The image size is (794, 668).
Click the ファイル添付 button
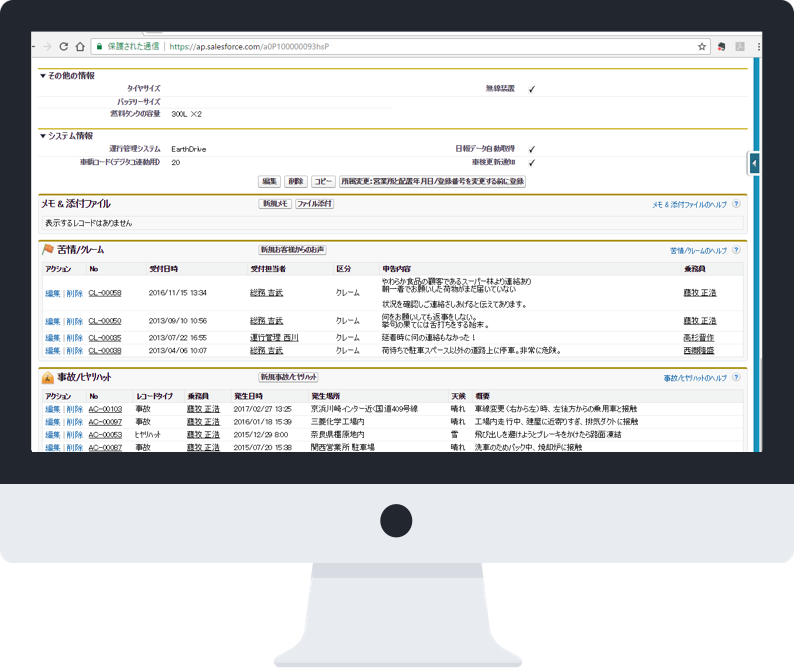(314, 204)
